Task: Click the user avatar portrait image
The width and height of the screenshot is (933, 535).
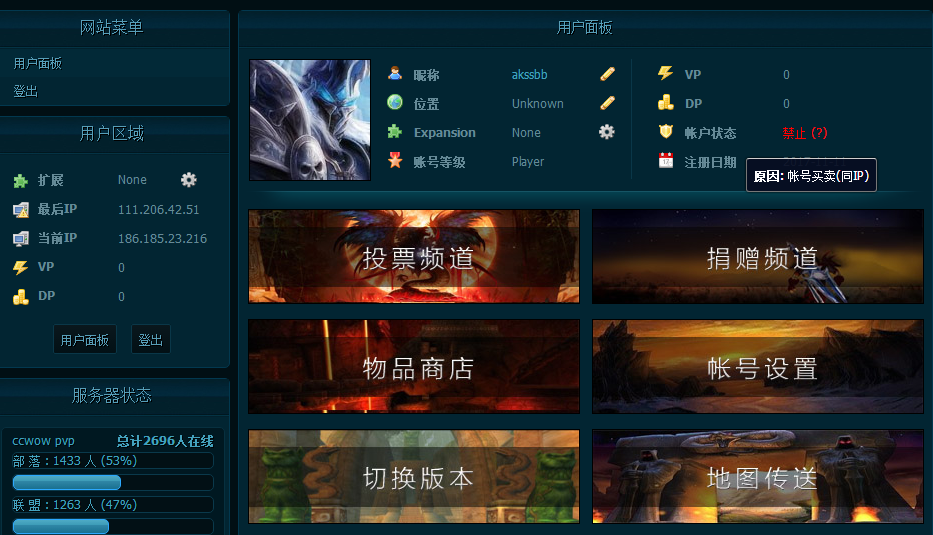Action: 309,120
